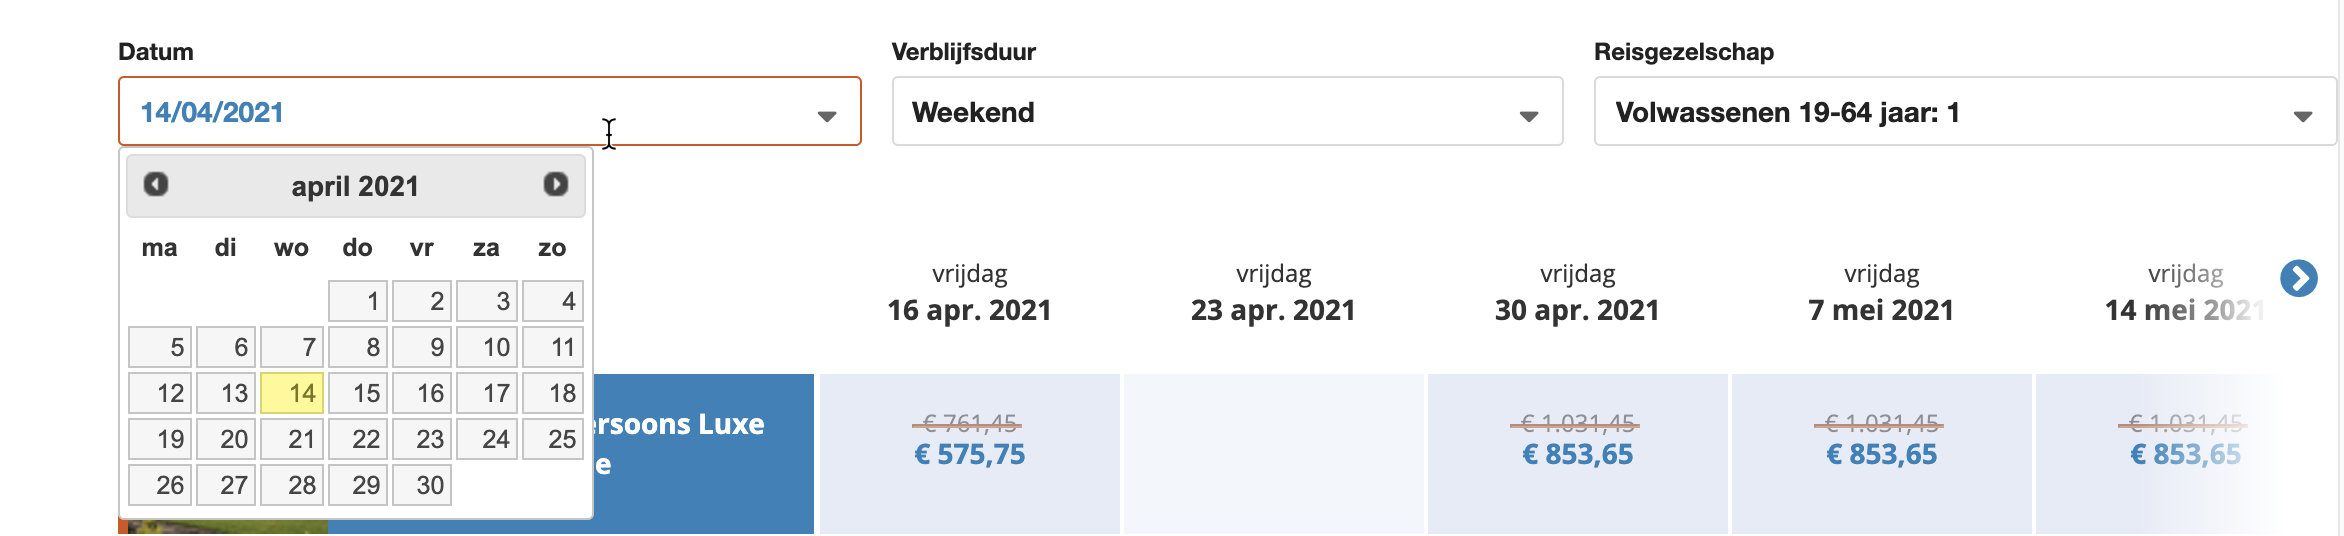Viewport: 2344px width, 536px height.
Task: Expand the Reisgezelschap Volwassenen dropdown
Action: point(1965,111)
